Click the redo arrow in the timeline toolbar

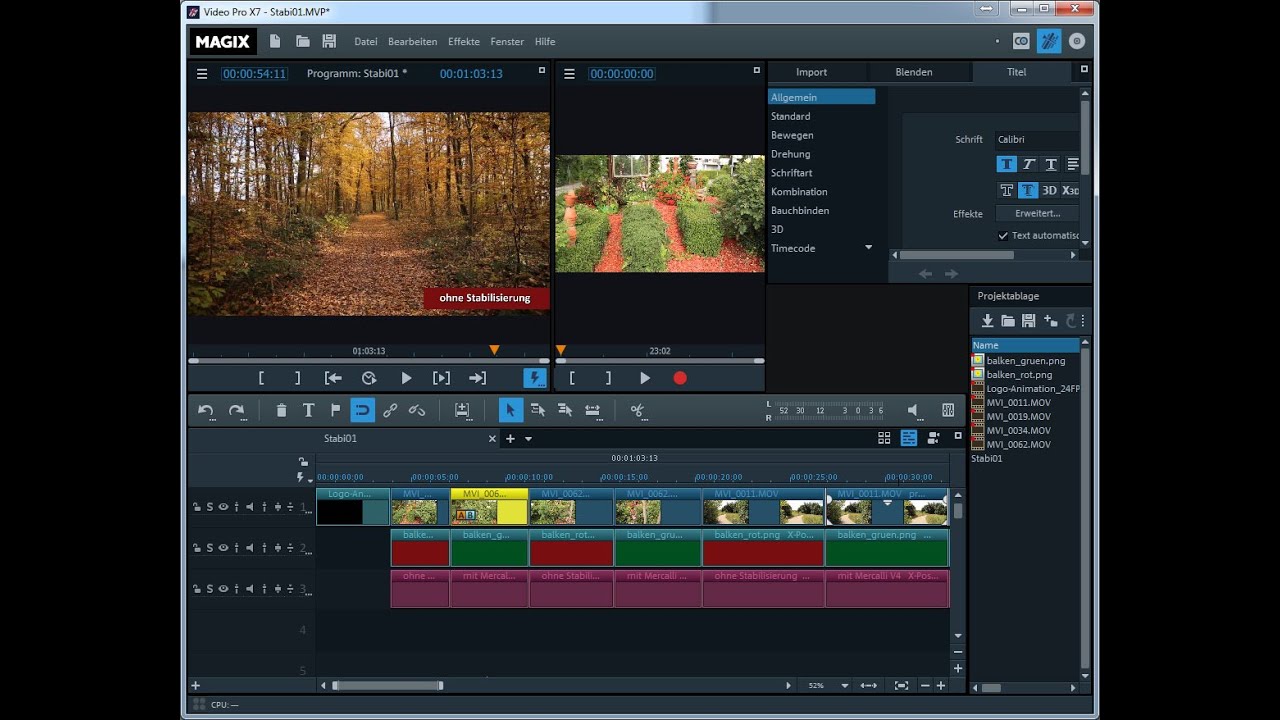237,410
